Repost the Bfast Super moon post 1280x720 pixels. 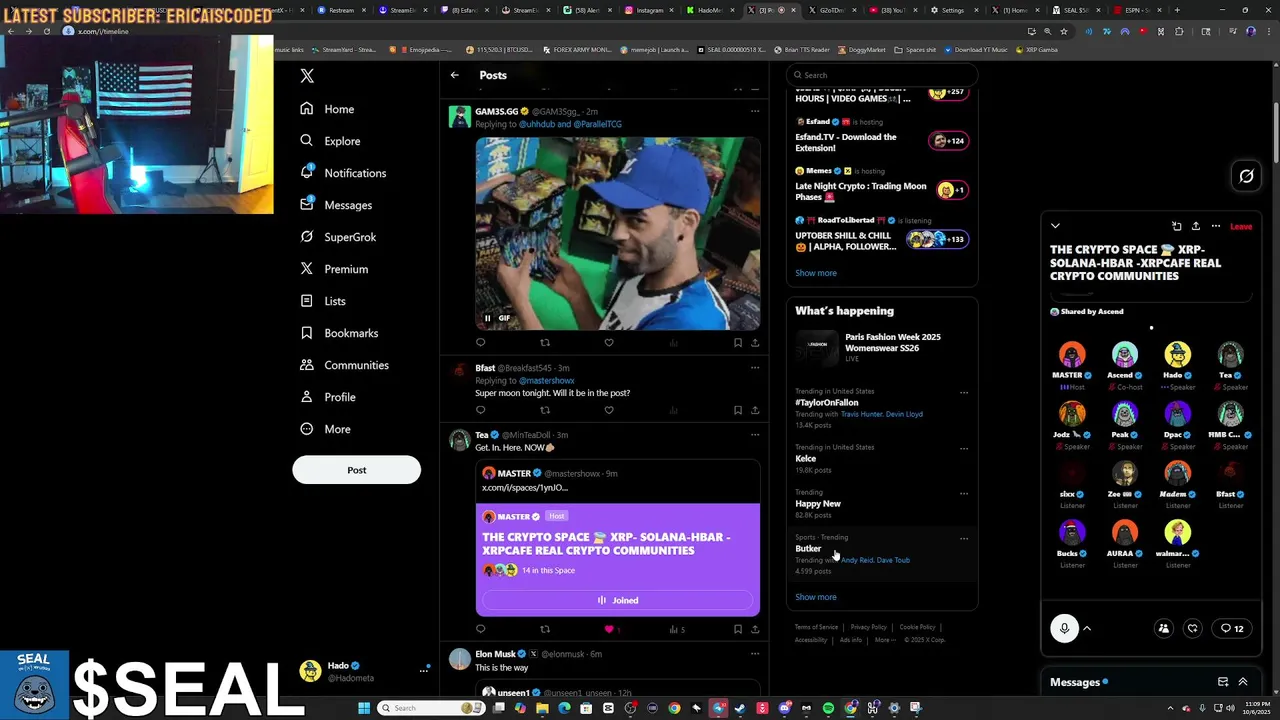click(x=545, y=410)
